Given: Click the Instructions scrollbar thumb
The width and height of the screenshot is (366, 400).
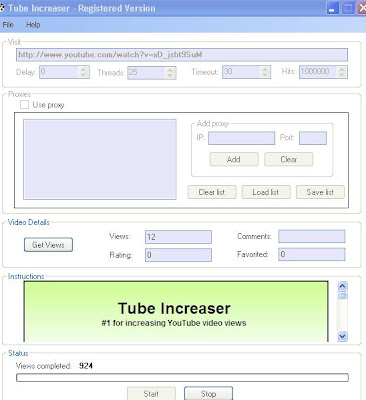Looking at the screenshot, I should [x=342, y=295].
